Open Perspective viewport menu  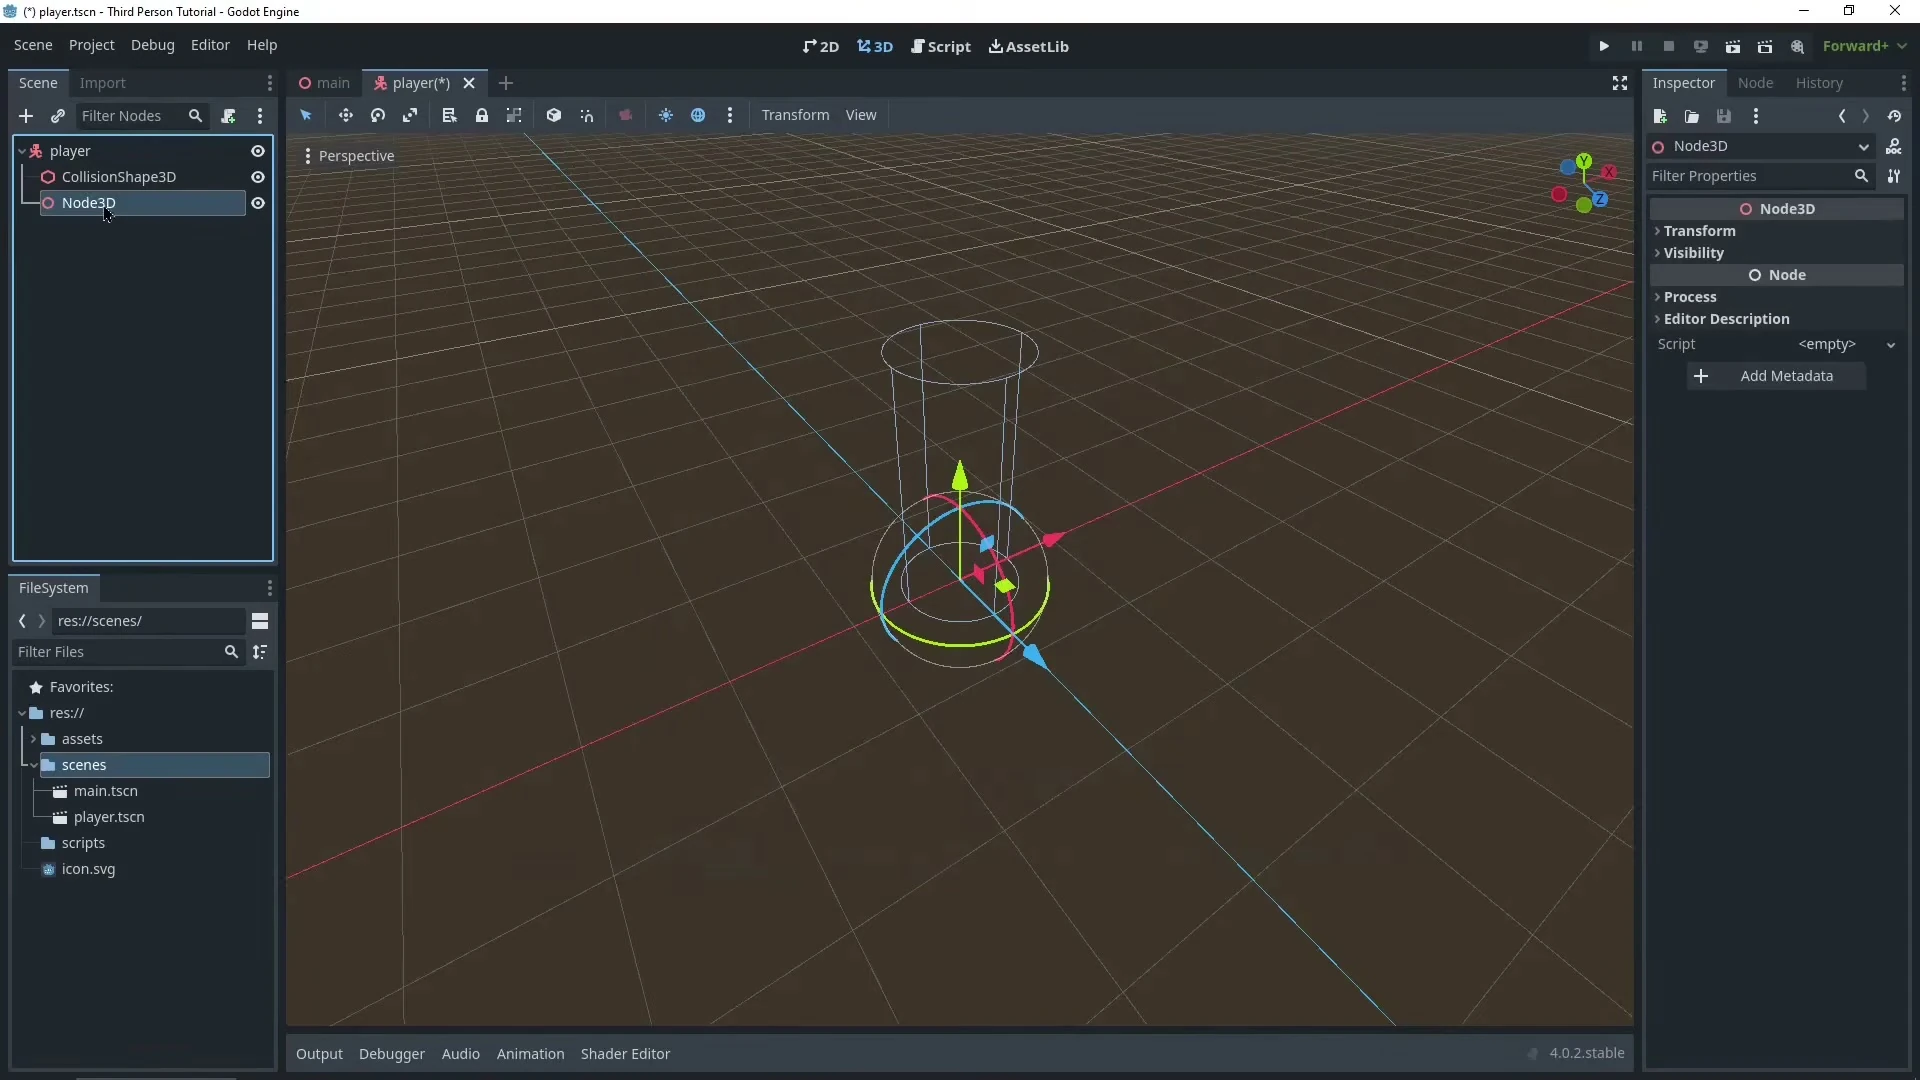pos(349,156)
